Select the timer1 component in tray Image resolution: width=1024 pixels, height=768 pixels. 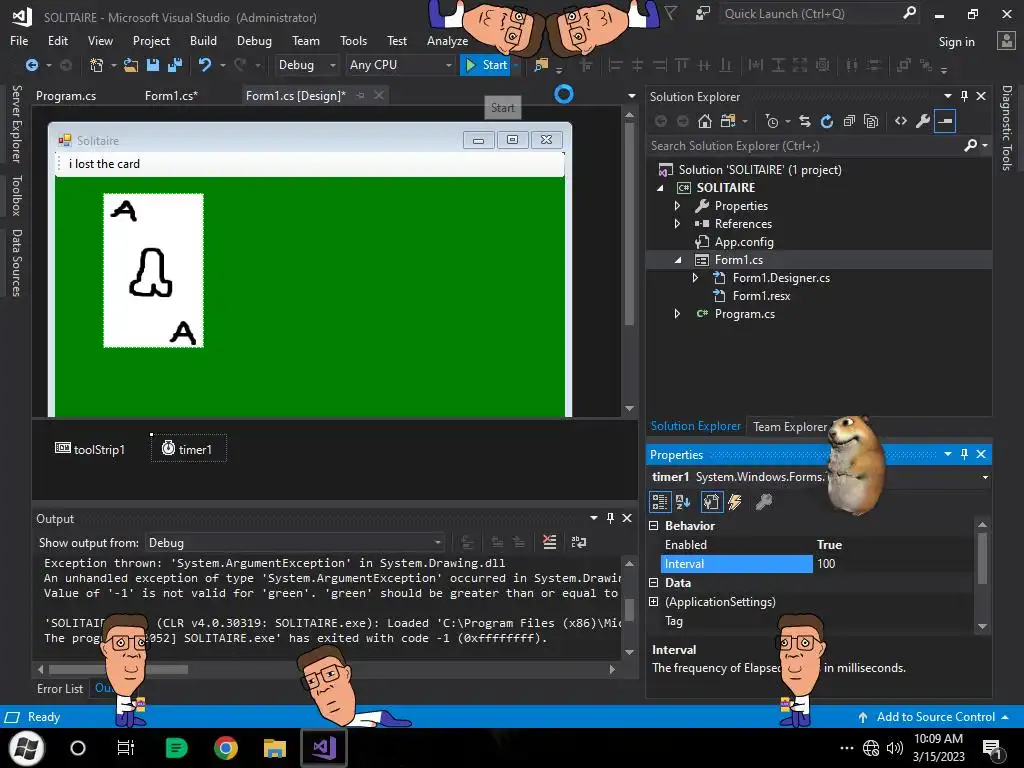pos(189,449)
